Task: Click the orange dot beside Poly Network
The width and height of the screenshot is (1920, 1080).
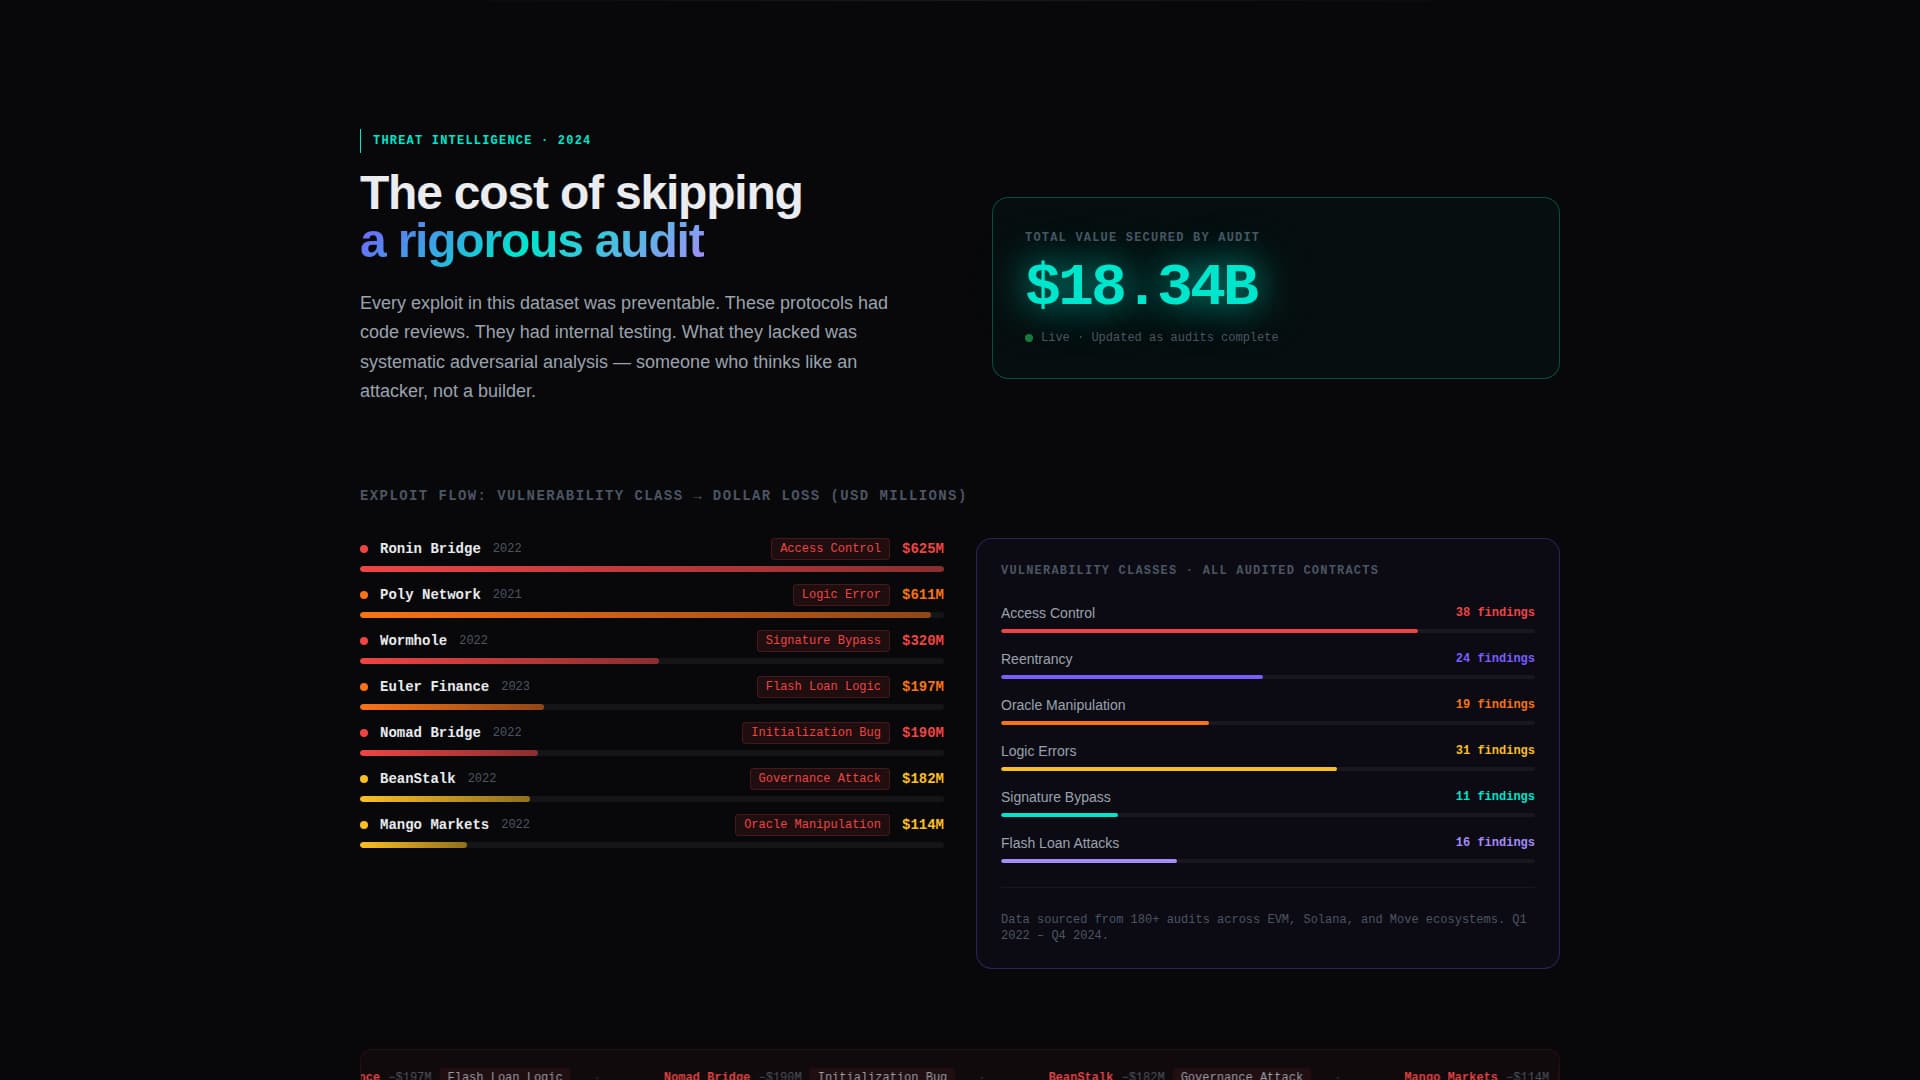Action: [x=364, y=595]
